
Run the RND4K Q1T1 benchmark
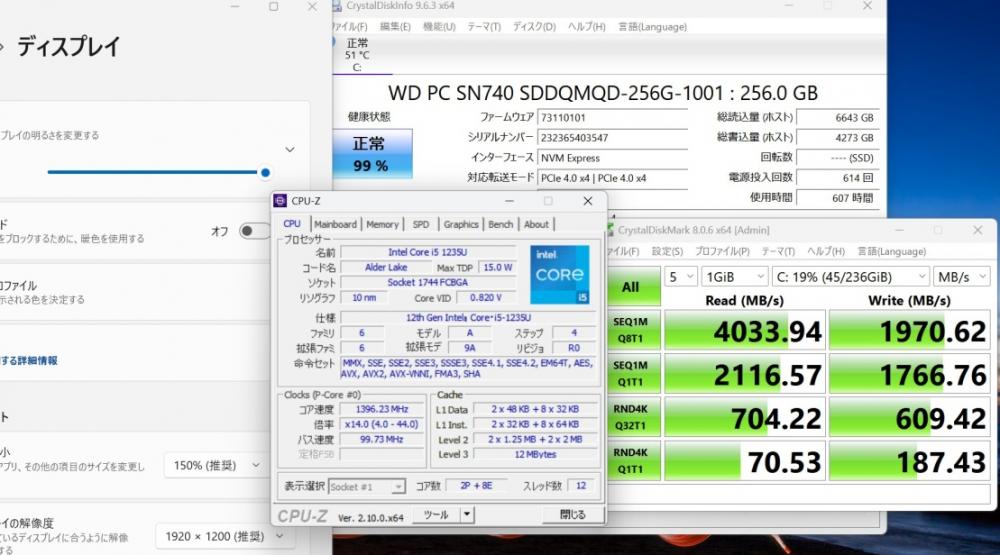pos(631,460)
